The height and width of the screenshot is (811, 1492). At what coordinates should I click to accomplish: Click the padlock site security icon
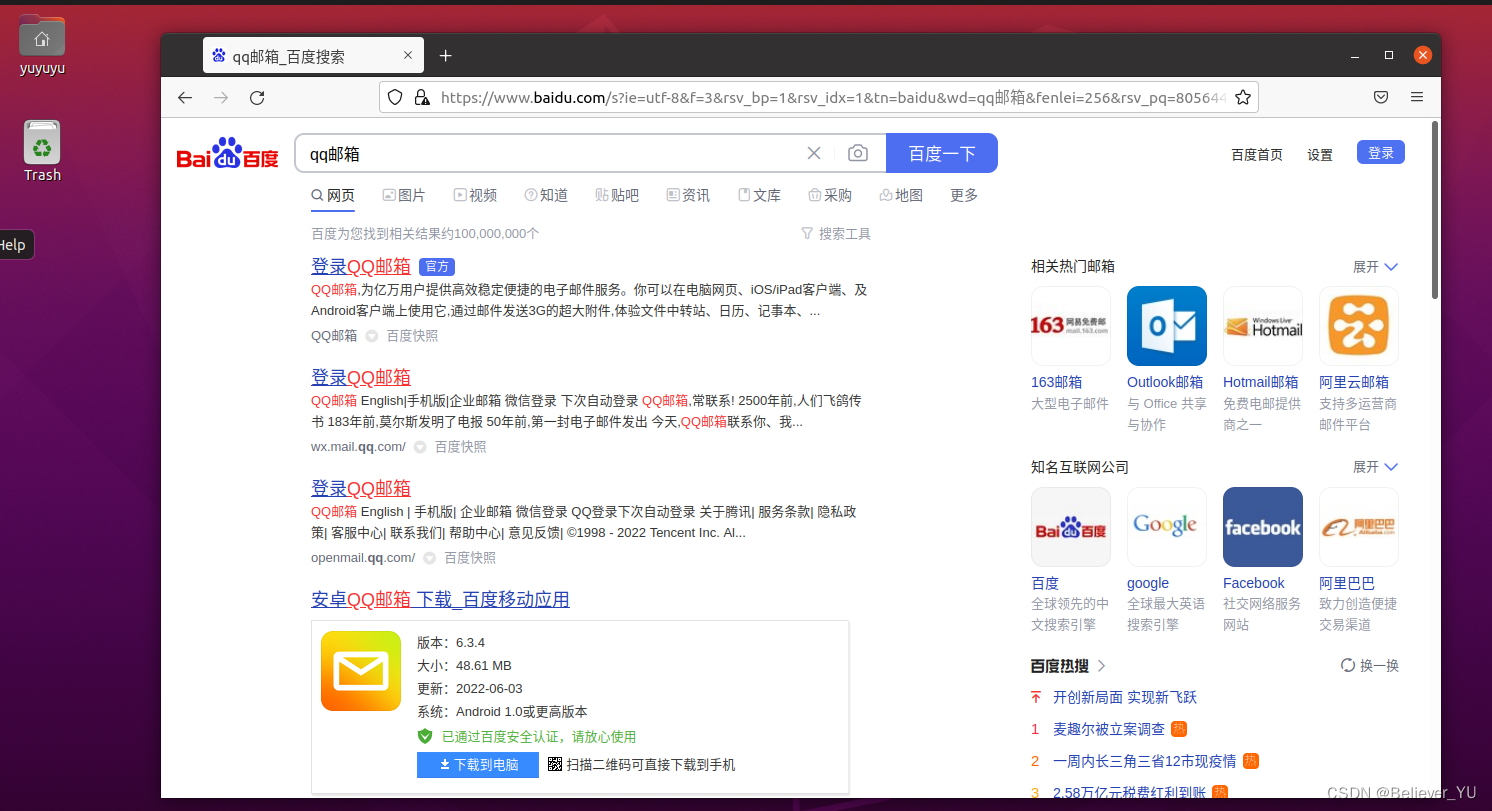[x=422, y=97]
